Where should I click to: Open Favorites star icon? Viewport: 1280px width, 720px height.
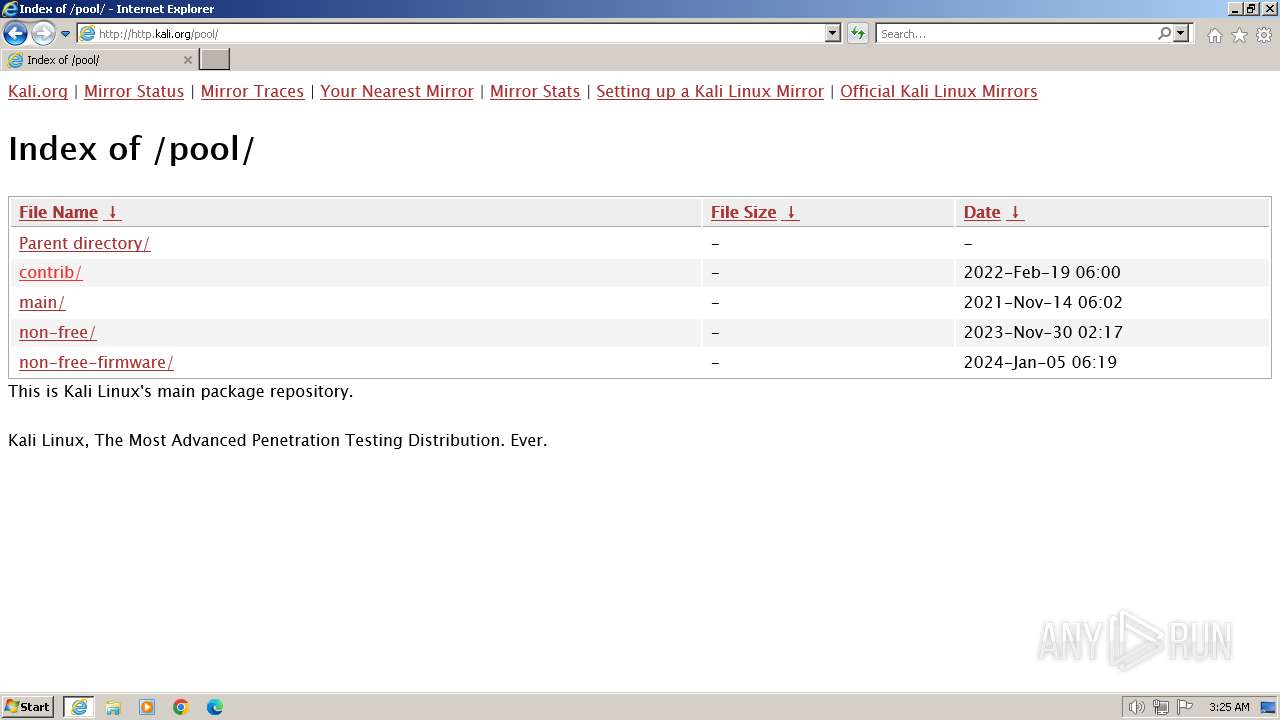tap(1239, 35)
